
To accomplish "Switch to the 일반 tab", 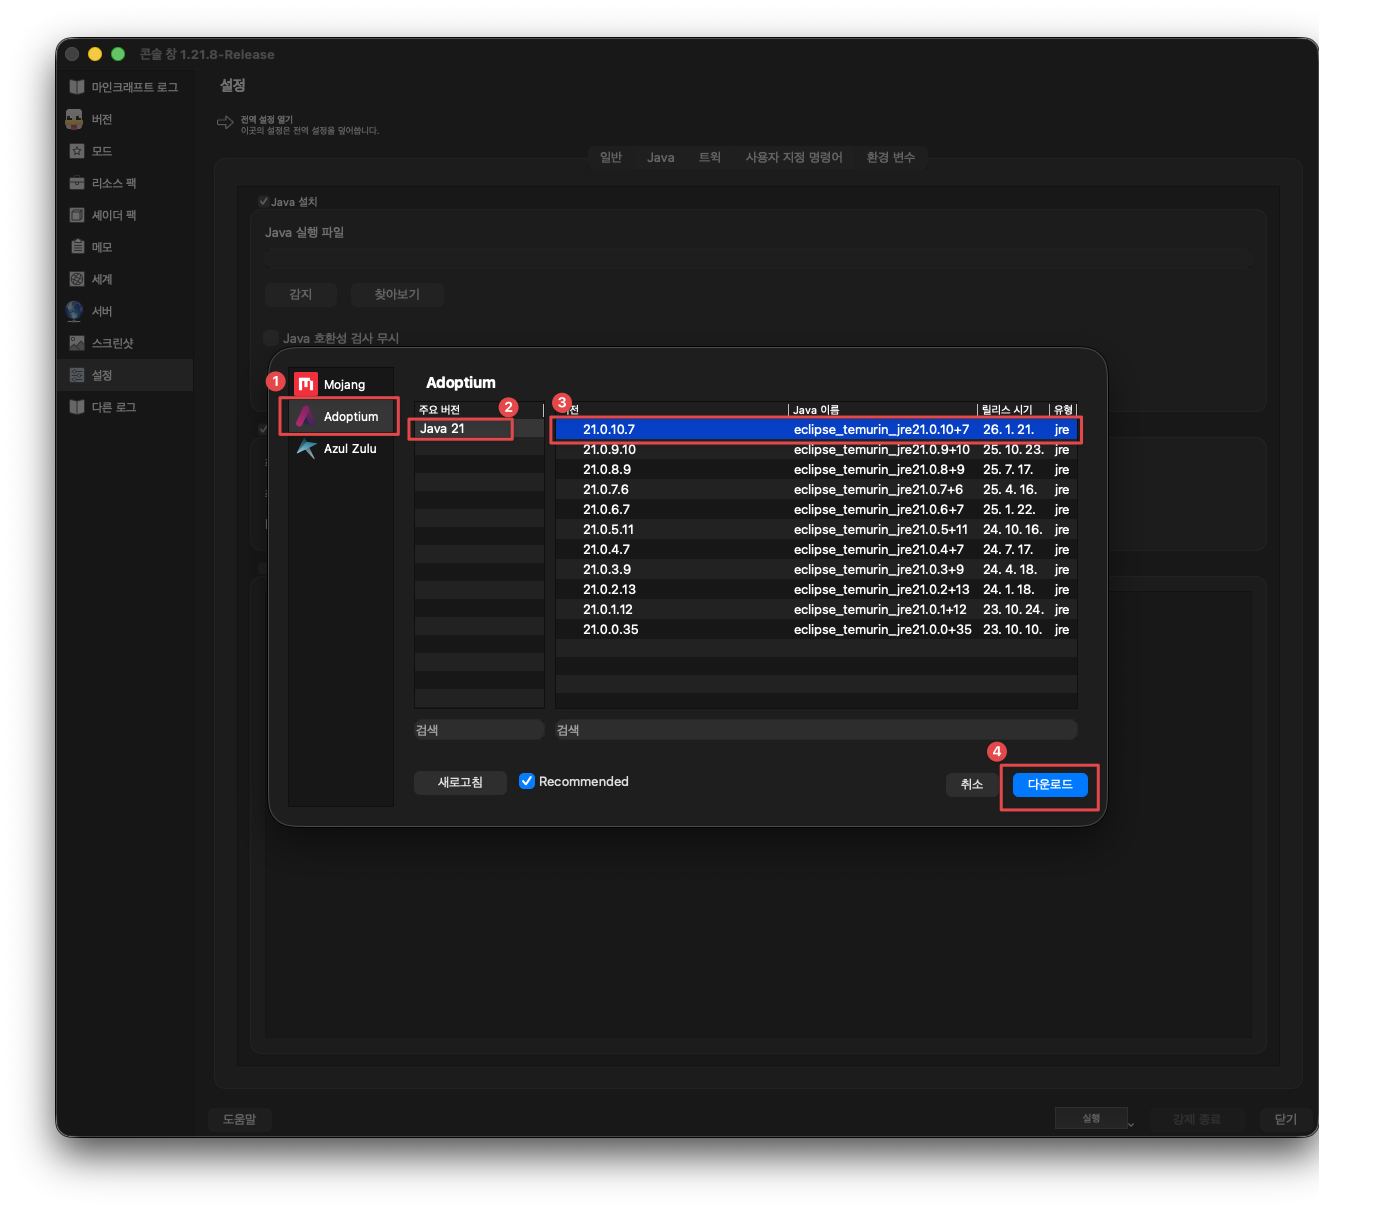I will [611, 157].
